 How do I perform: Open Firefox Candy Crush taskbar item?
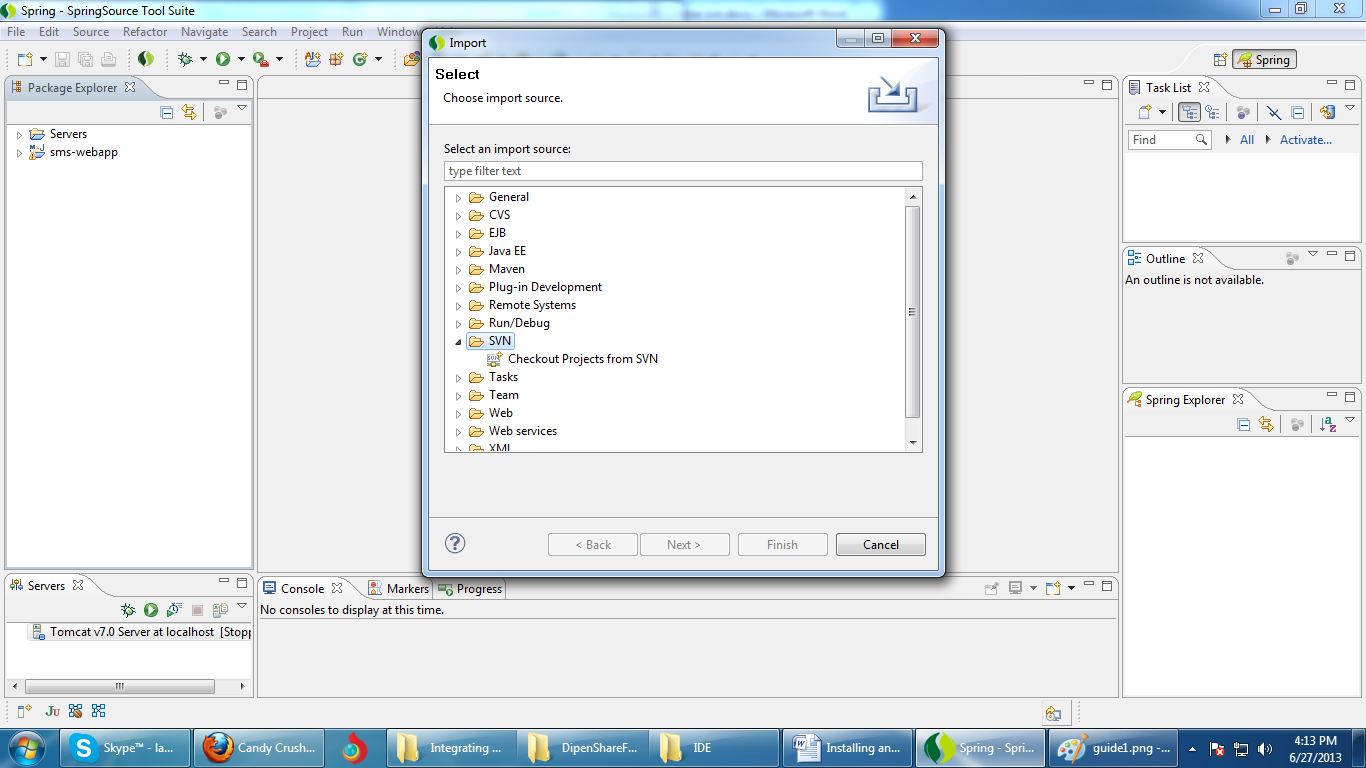tap(260, 748)
